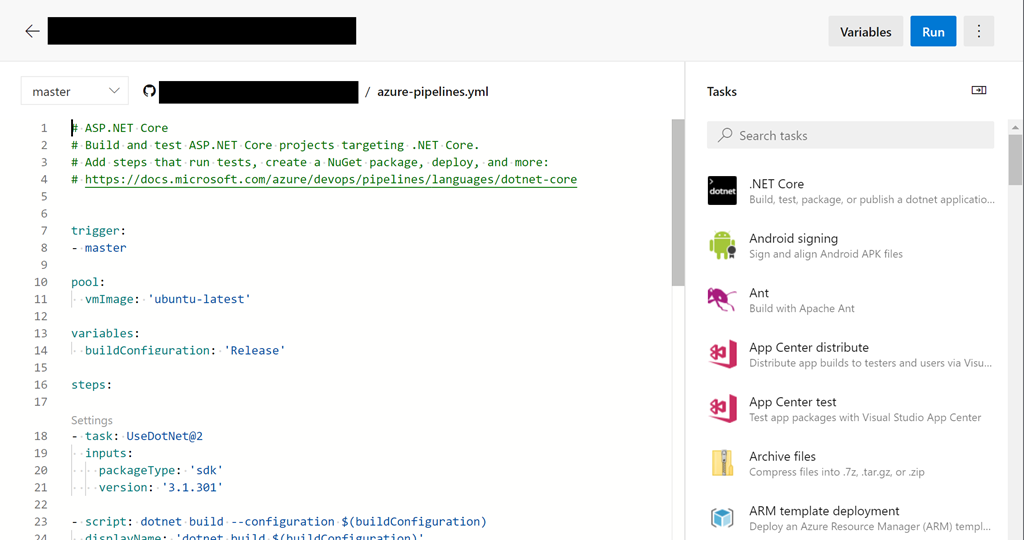Click the Tasks list scroll-up arrow
1024x540 pixels.
click(x=1015, y=127)
